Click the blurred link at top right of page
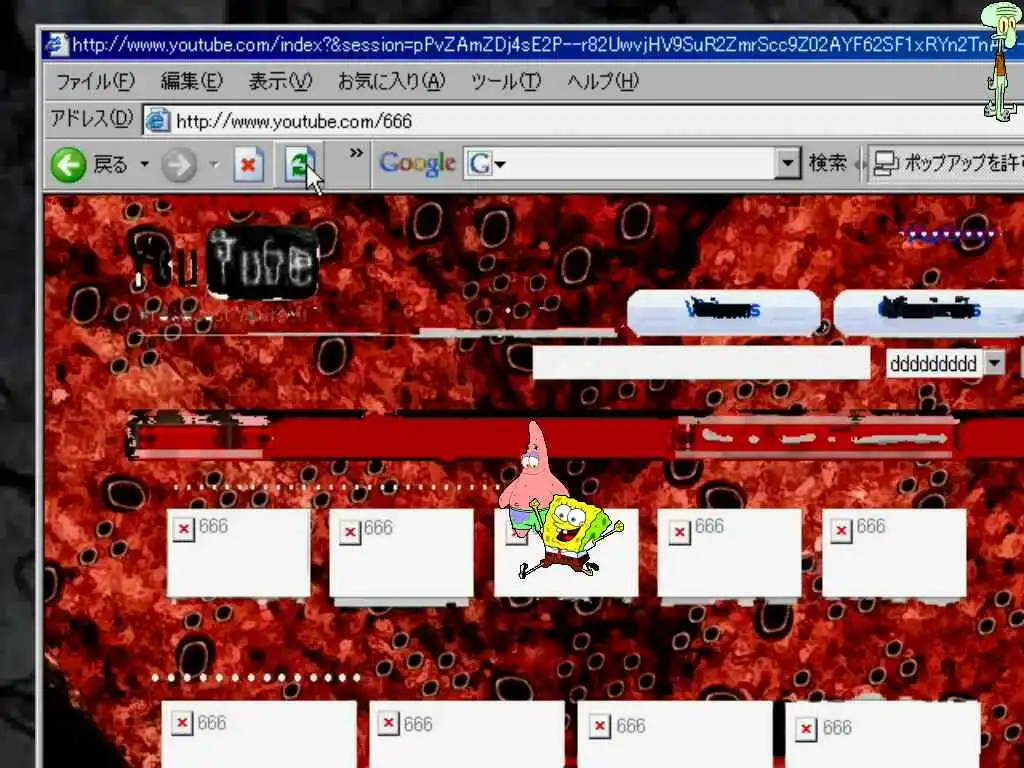This screenshot has width=1024, height=768. pos(948,234)
